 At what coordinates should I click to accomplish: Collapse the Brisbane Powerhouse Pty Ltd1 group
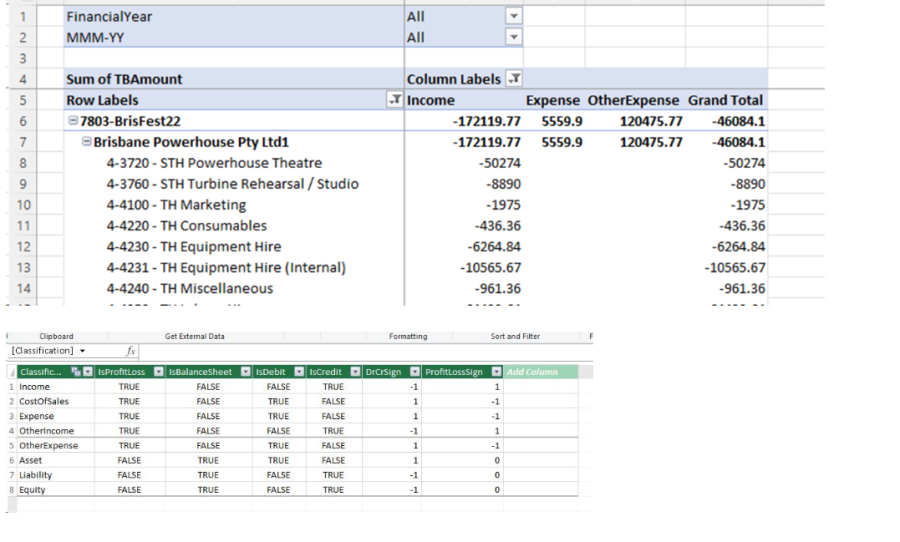[x=86, y=141]
